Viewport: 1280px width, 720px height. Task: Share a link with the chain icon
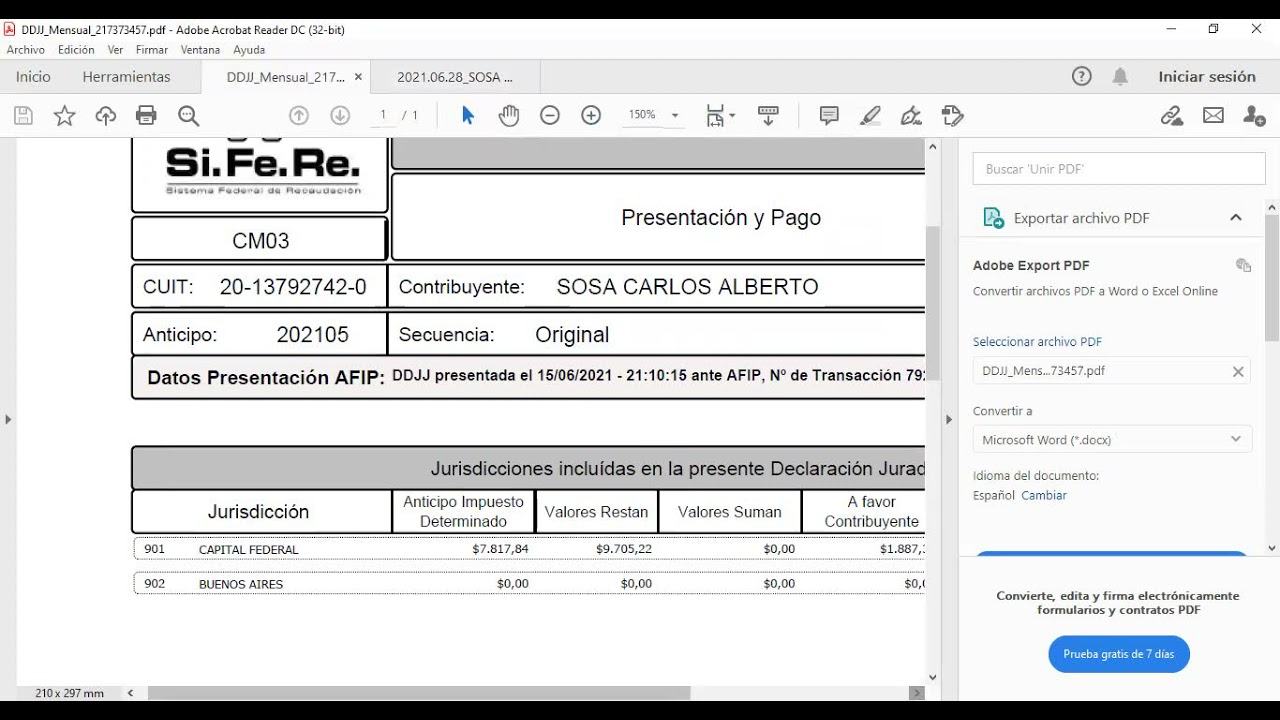(1172, 116)
